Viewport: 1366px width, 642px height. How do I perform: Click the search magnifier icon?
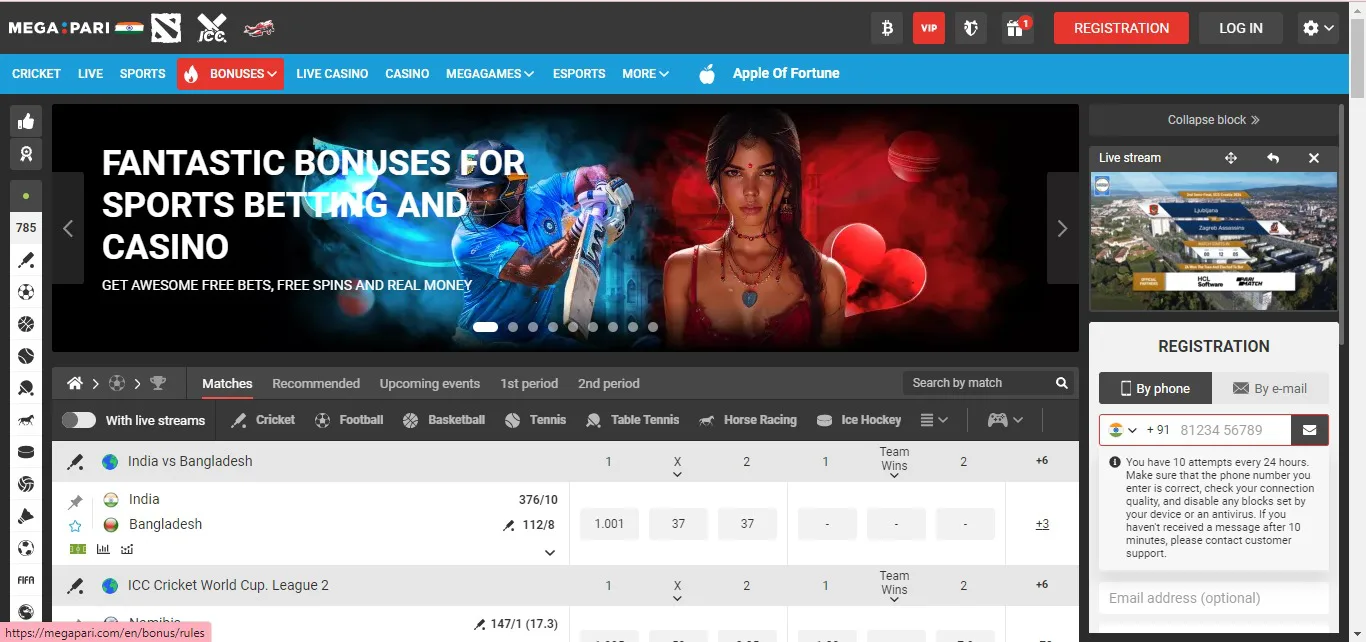[x=1061, y=383]
